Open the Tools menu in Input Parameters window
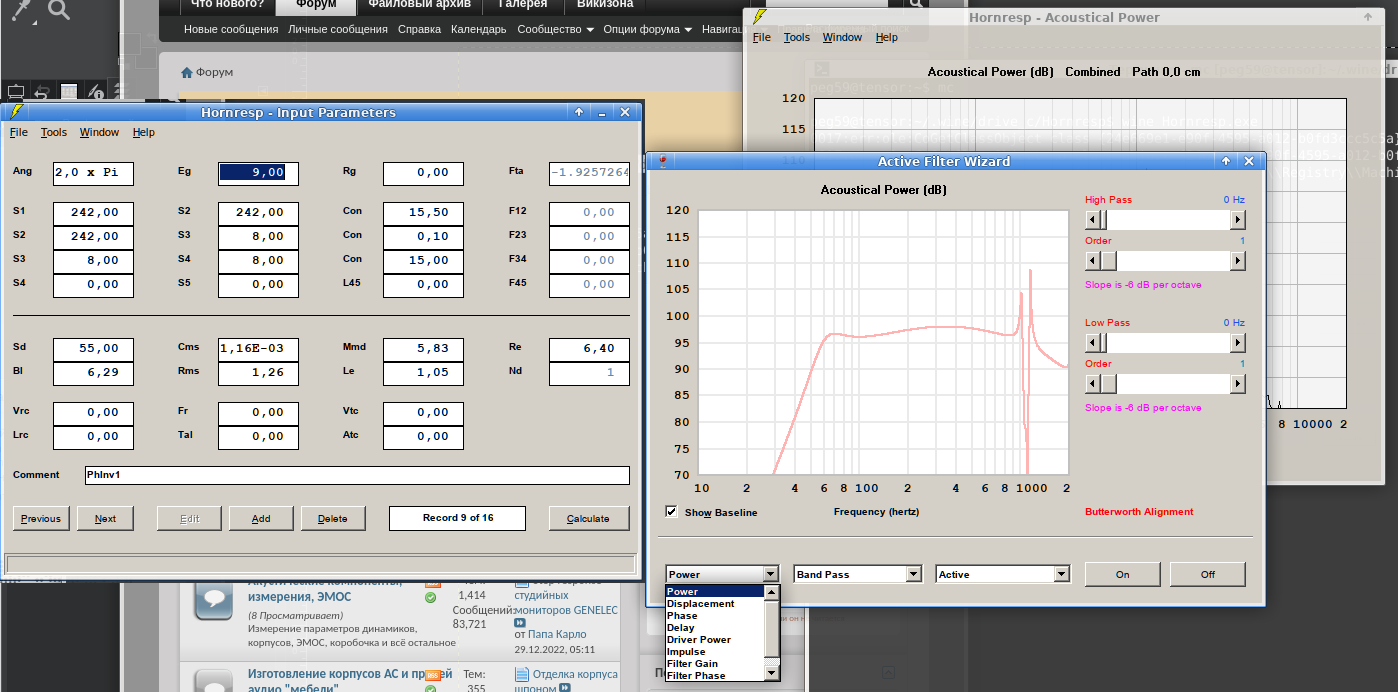 coord(54,132)
